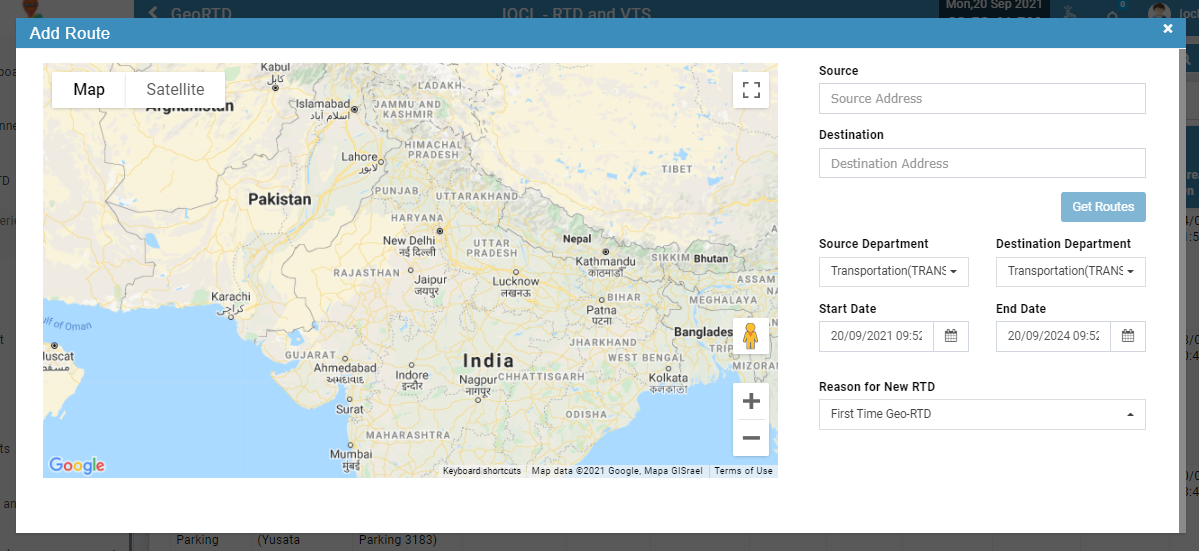Open the End Date calendar picker
This screenshot has width=1199, height=551.
[1128, 336]
